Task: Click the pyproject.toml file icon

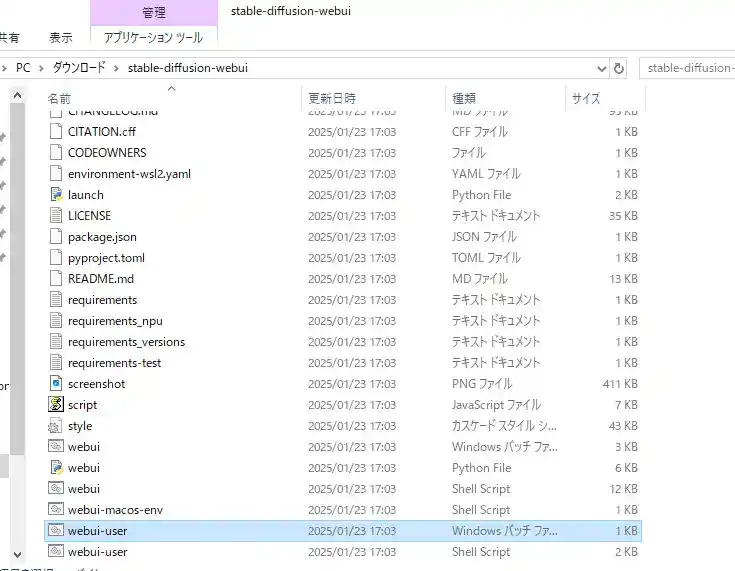Action: tap(56, 258)
